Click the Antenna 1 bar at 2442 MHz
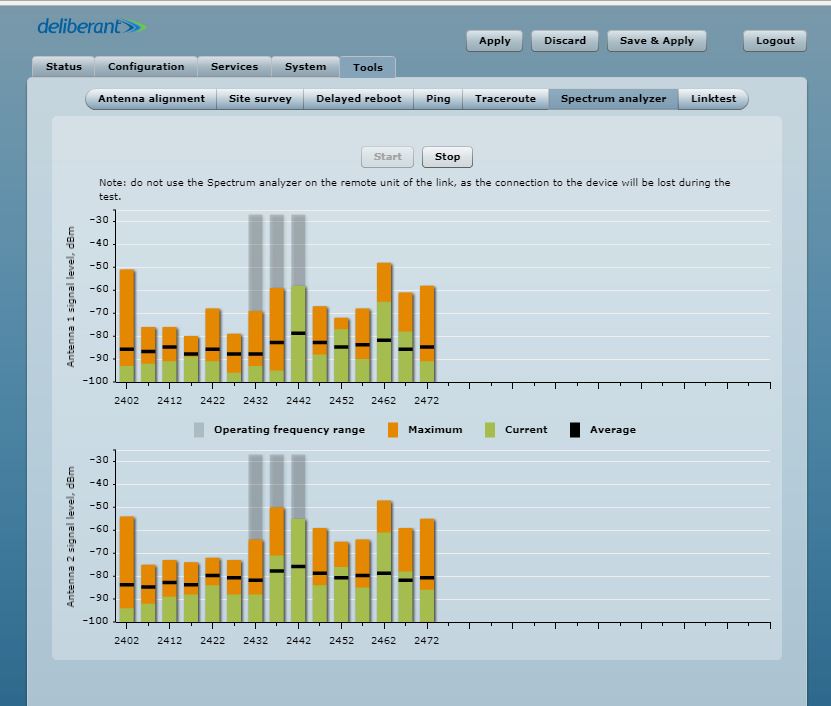This screenshot has height=706, width=831. tap(298, 334)
